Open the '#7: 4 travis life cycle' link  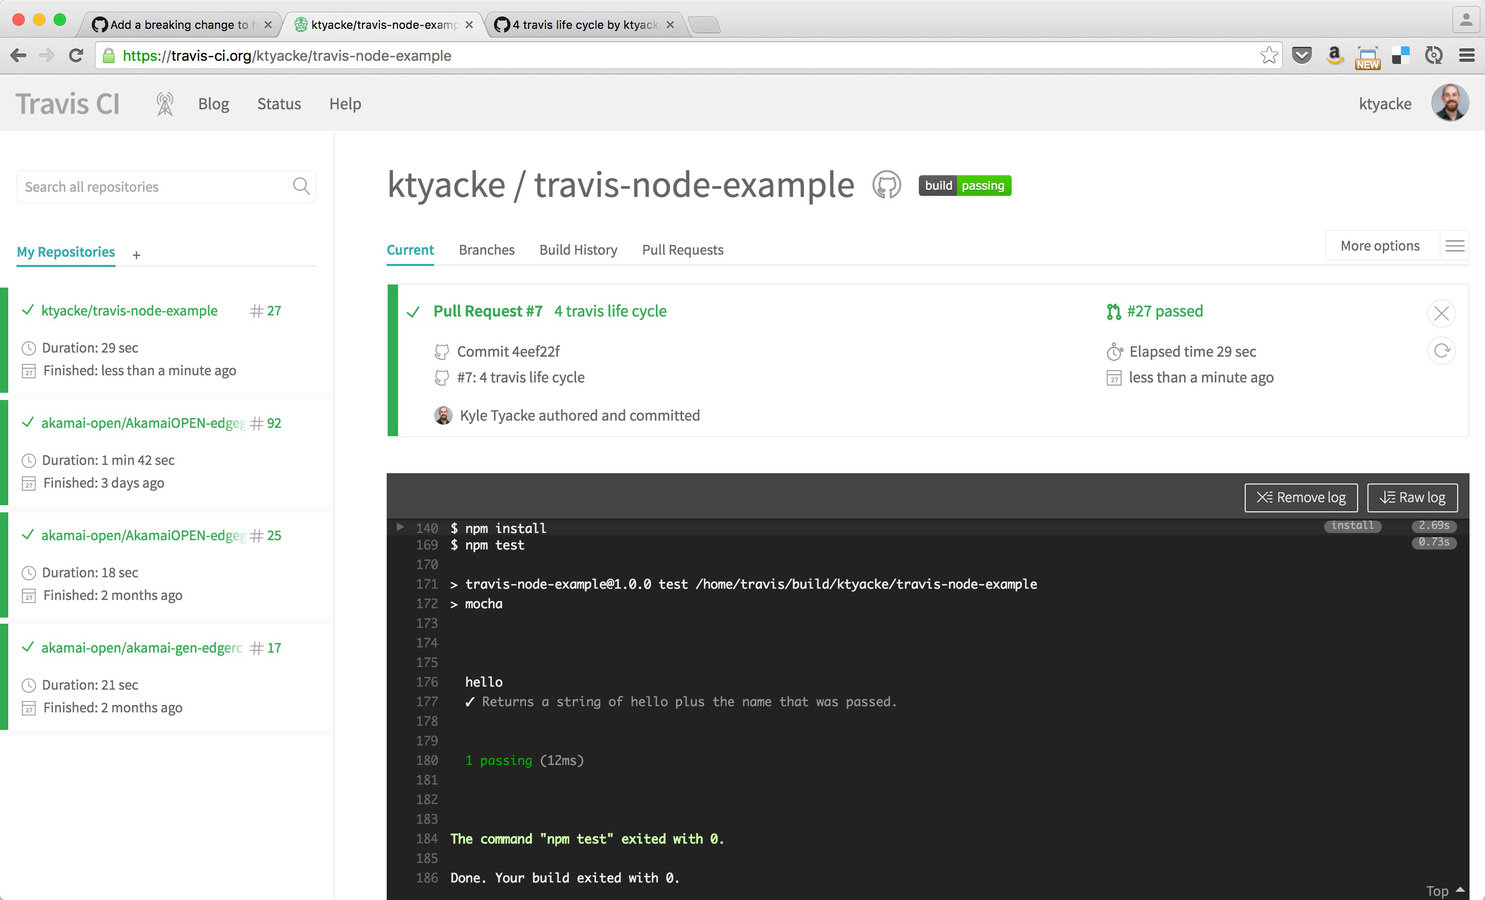click(x=521, y=378)
